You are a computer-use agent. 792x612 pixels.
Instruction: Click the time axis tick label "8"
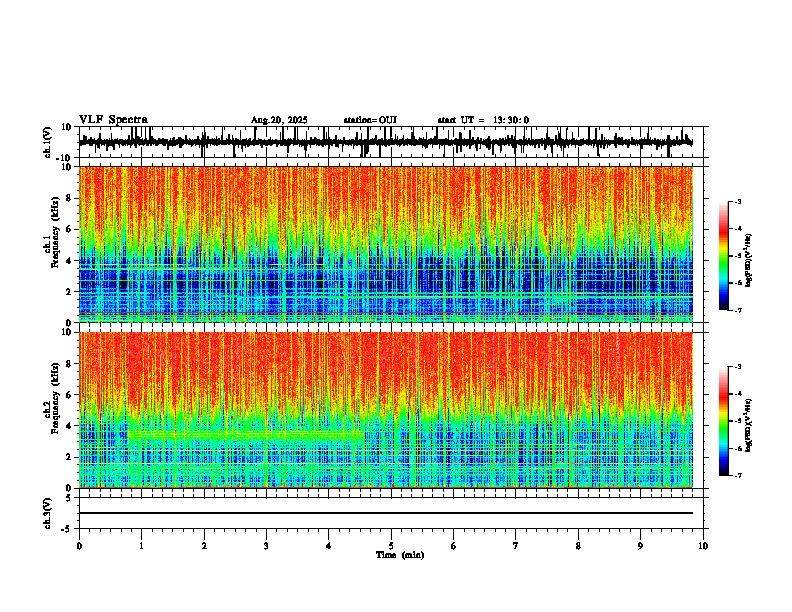578,546
